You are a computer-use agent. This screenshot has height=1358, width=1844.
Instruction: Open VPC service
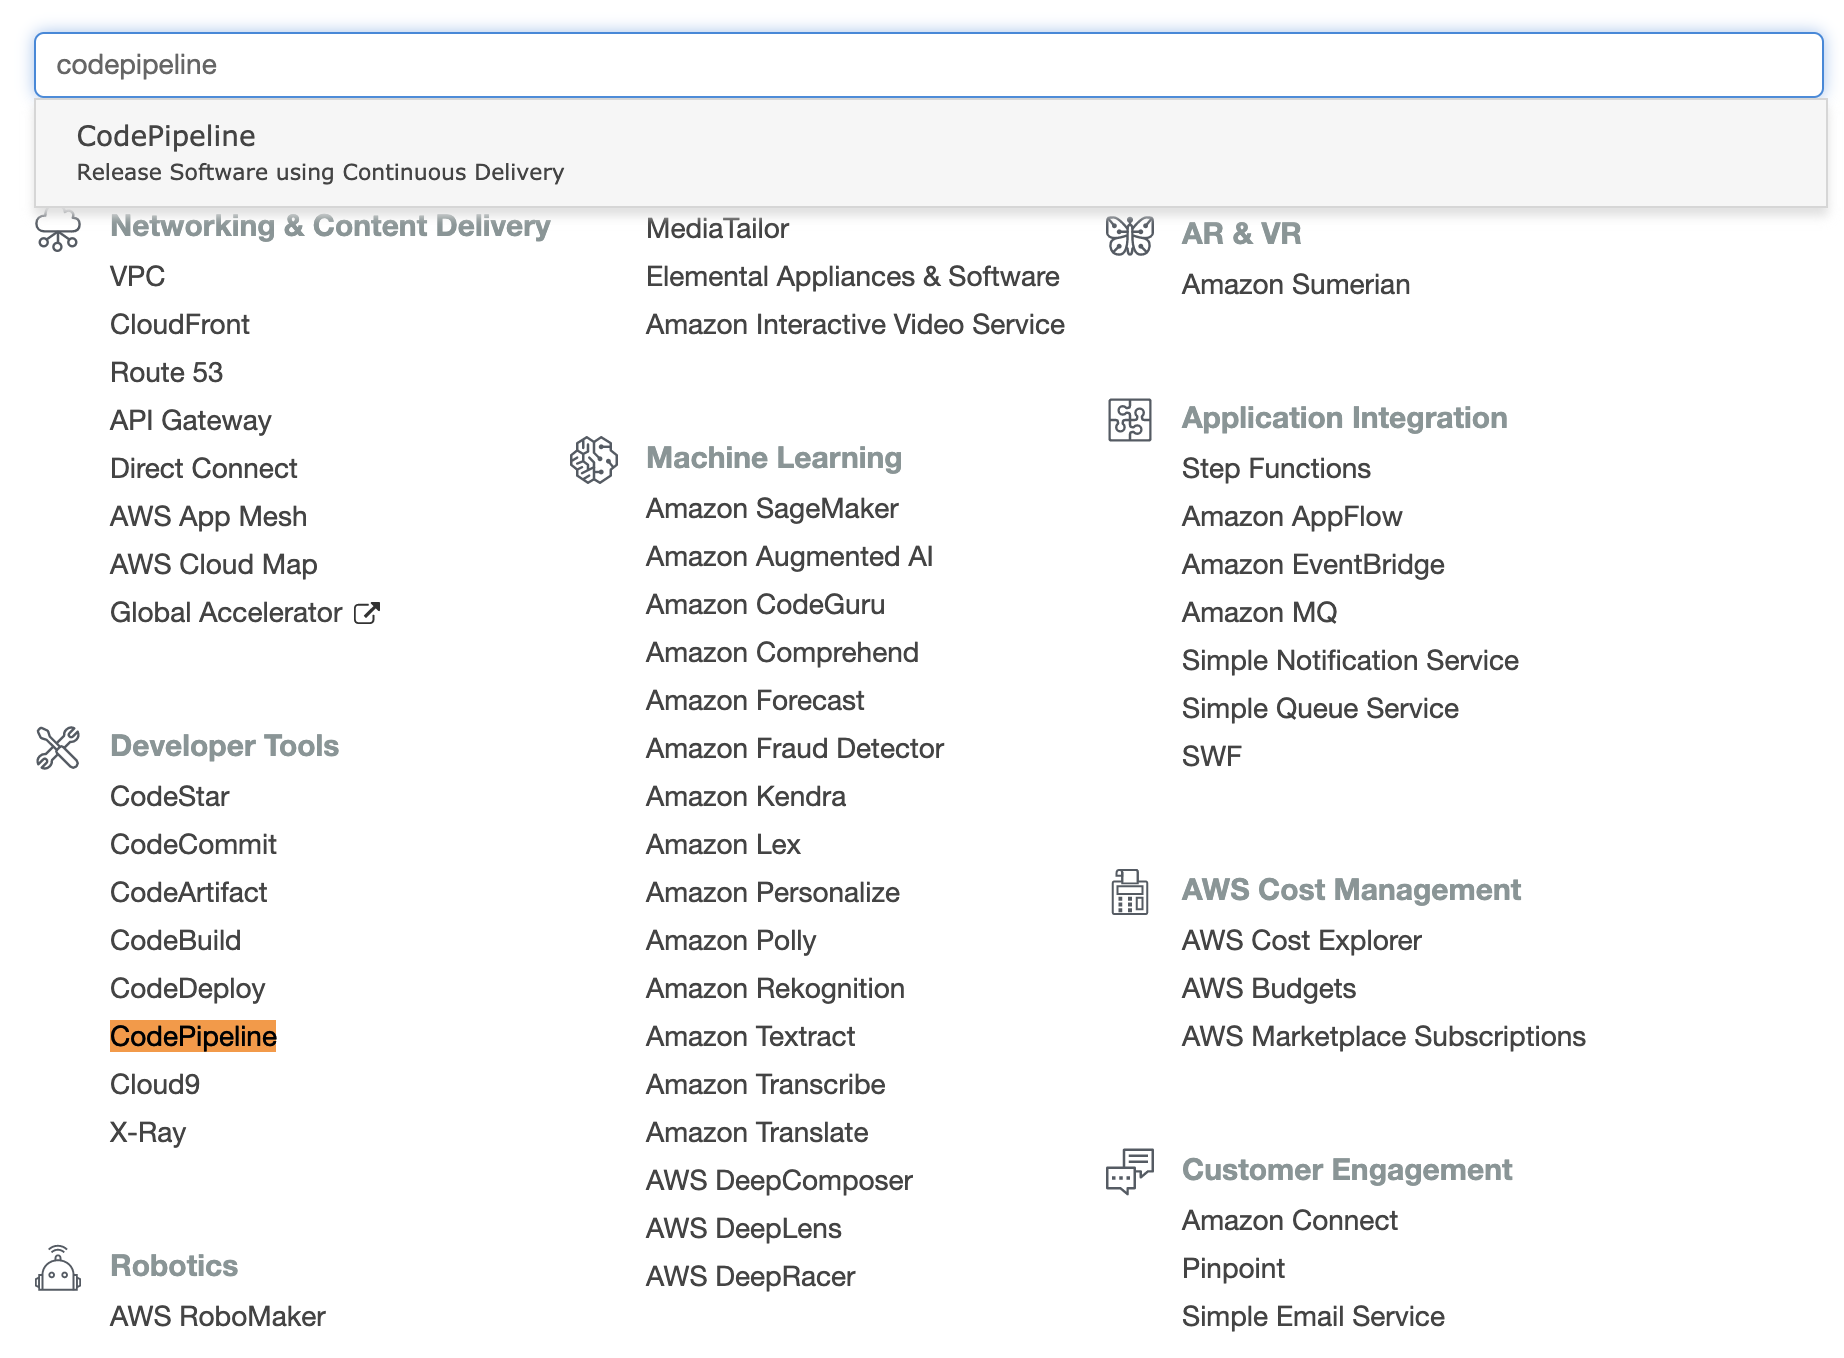137,276
